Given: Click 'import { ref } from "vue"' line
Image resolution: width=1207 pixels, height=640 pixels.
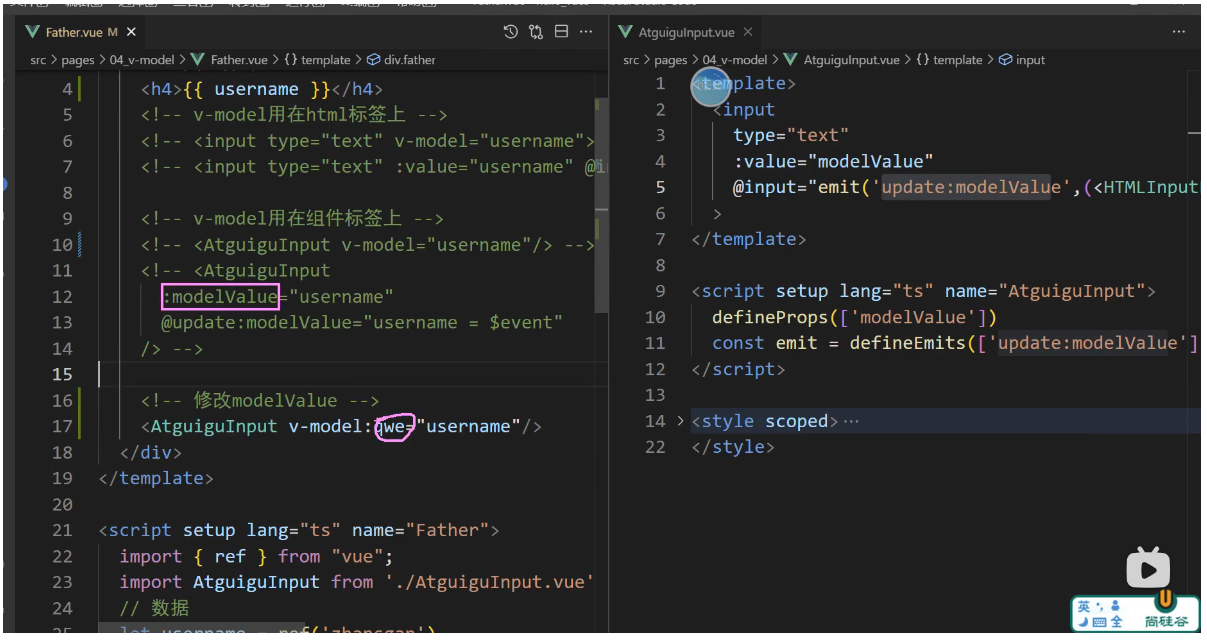Looking at the screenshot, I should coord(257,556).
